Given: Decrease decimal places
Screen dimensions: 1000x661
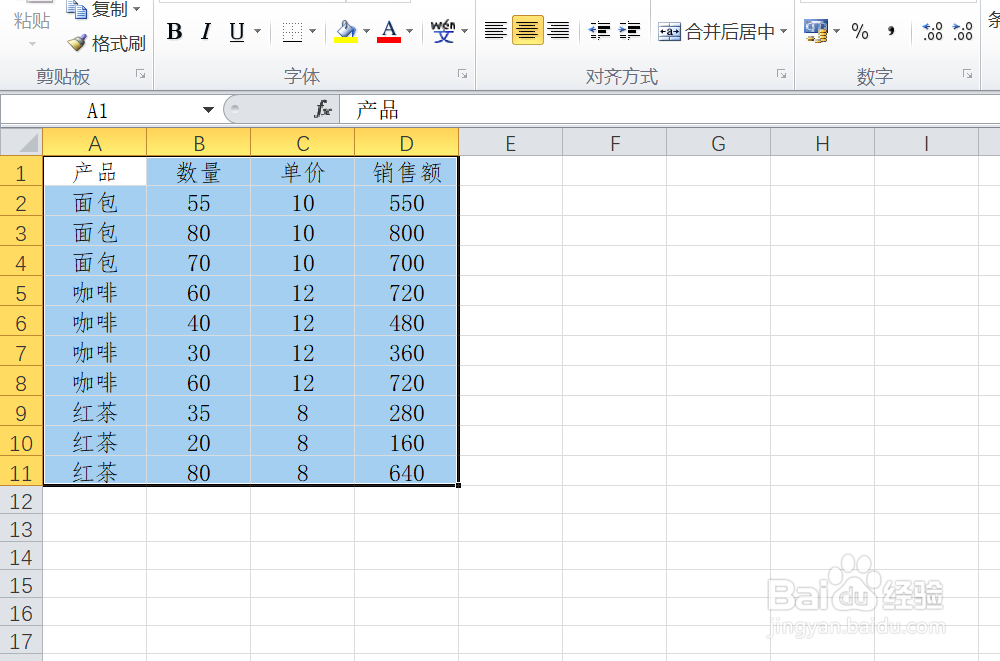Looking at the screenshot, I should [x=962, y=31].
